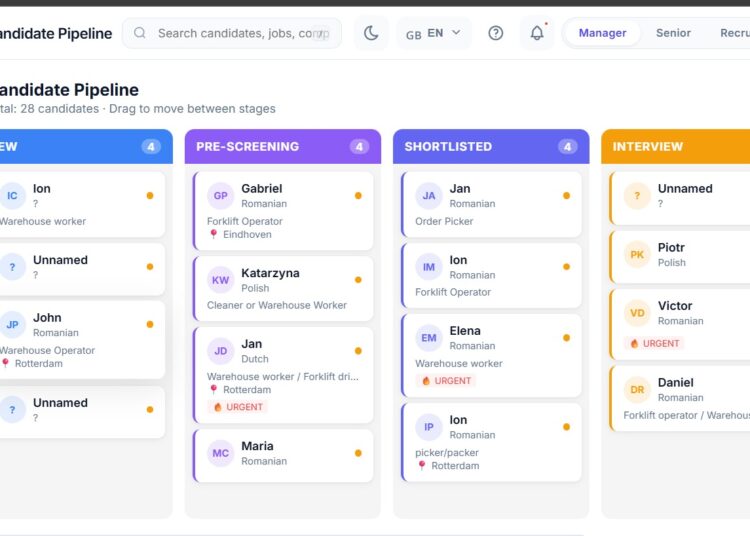Click the PK avatar on Piotr's card
The width and height of the screenshot is (750, 536).
tap(637, 254)
